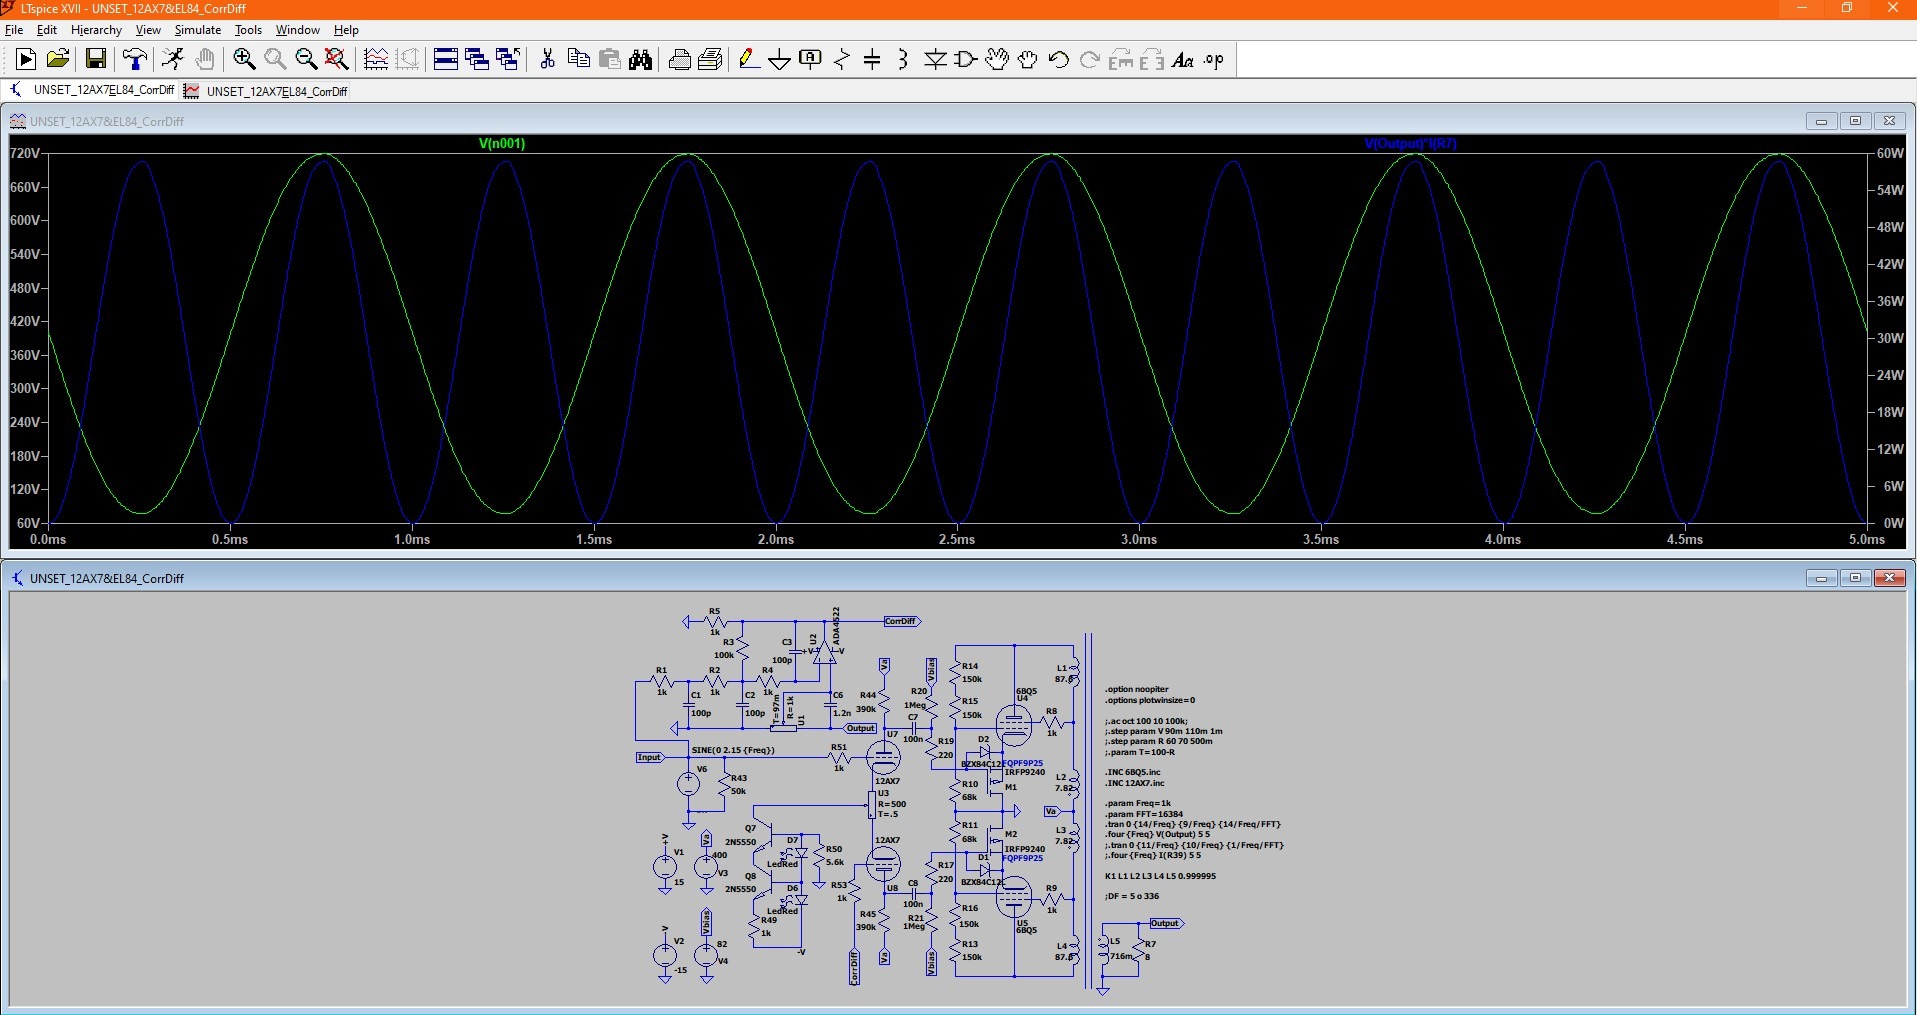Minimize the schematic pane
This screenshot has height=1015, width=1917.
coord(1821,578)
